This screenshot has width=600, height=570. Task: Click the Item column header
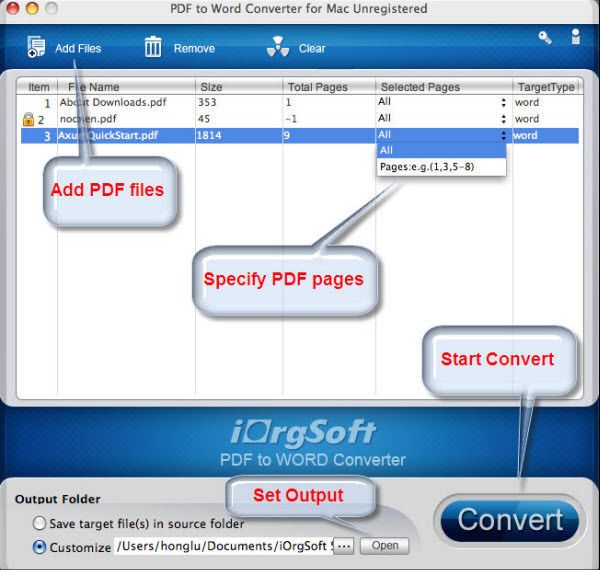[x=39, y=87]
